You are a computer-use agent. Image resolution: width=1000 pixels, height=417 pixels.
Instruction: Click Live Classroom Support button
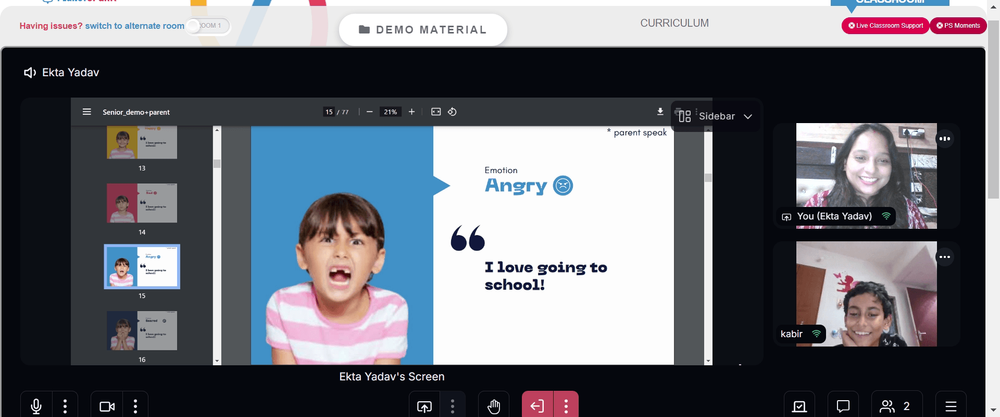tap(885, 26)
